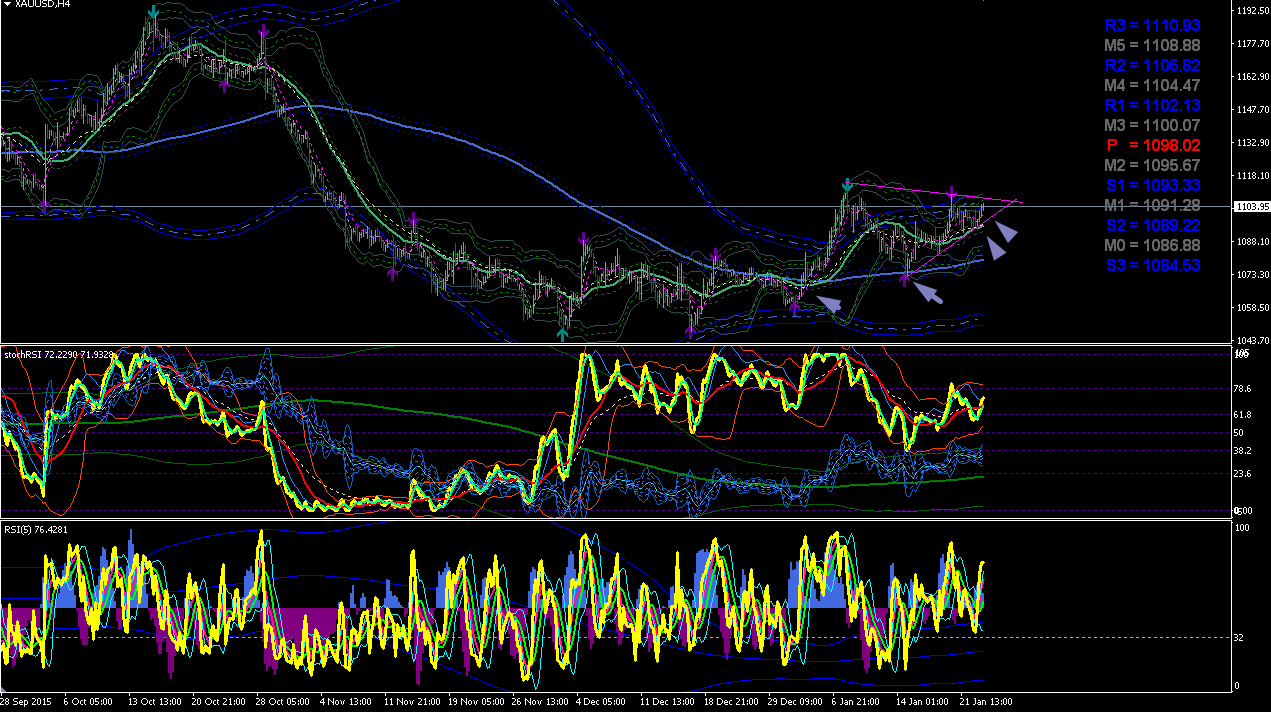Click the current price tag 1103.95
Viewport: 1271px width, 712px height.
[x=1252, y=206]
